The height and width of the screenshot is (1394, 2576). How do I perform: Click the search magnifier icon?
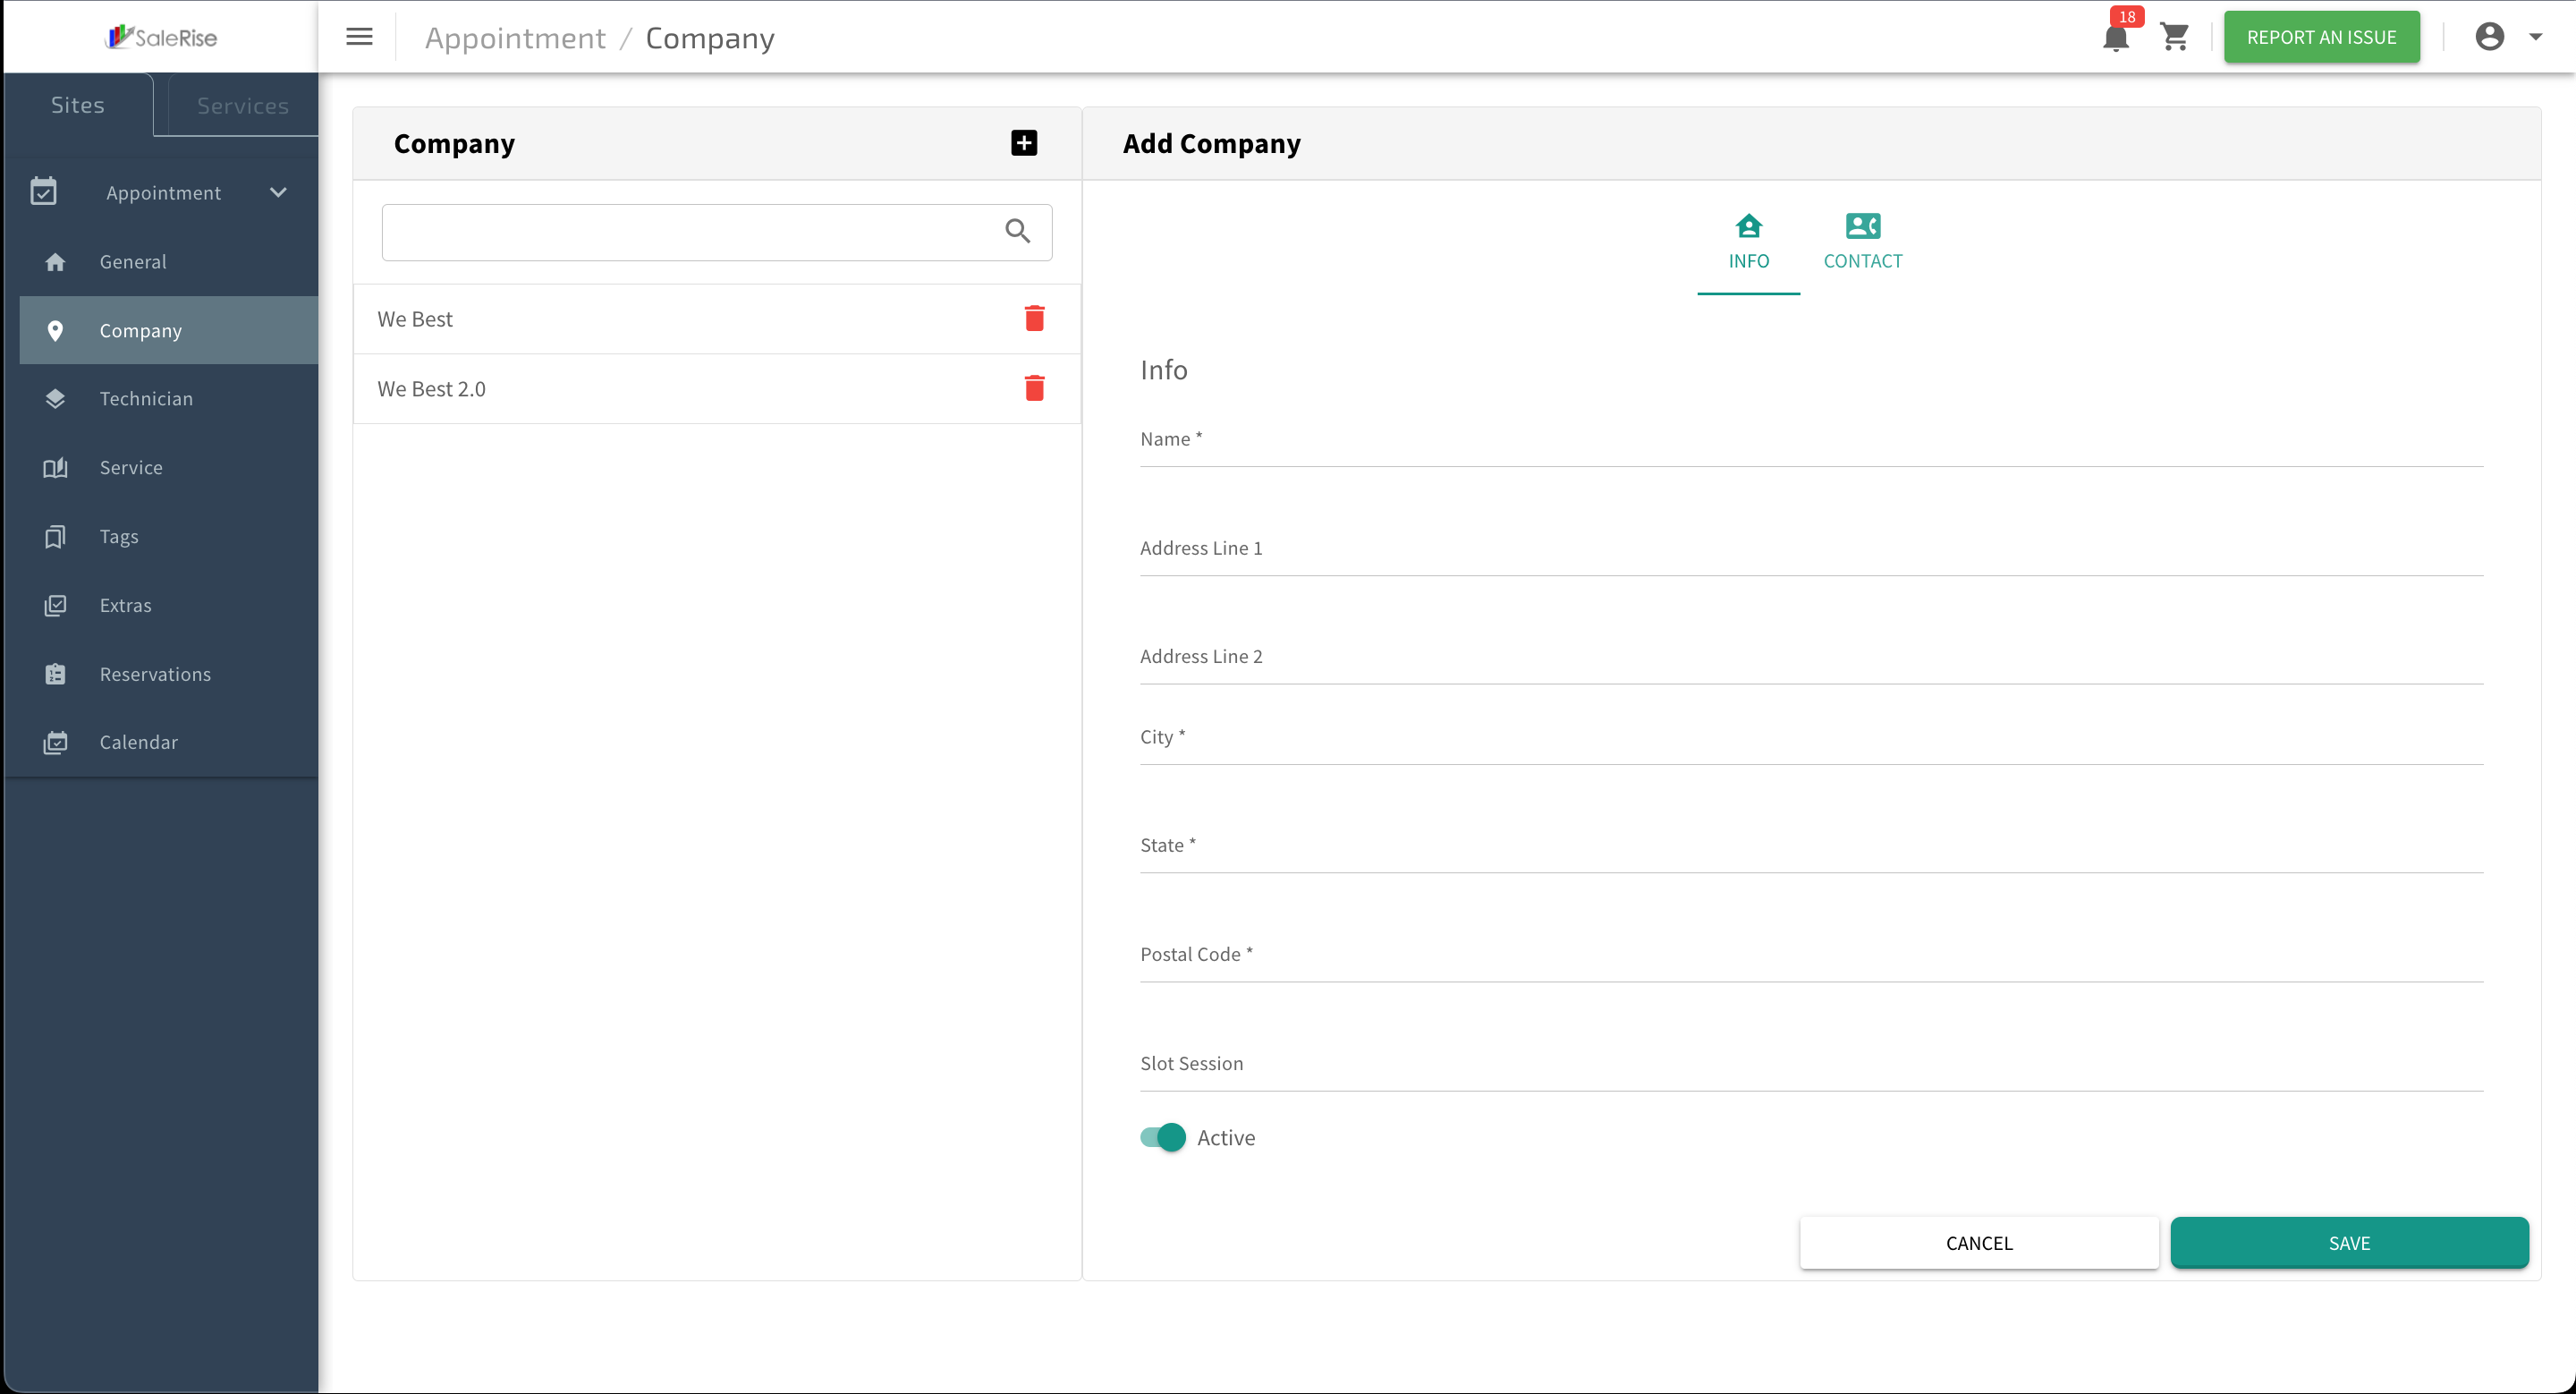pyautogui.click(x=1017, y=232)
